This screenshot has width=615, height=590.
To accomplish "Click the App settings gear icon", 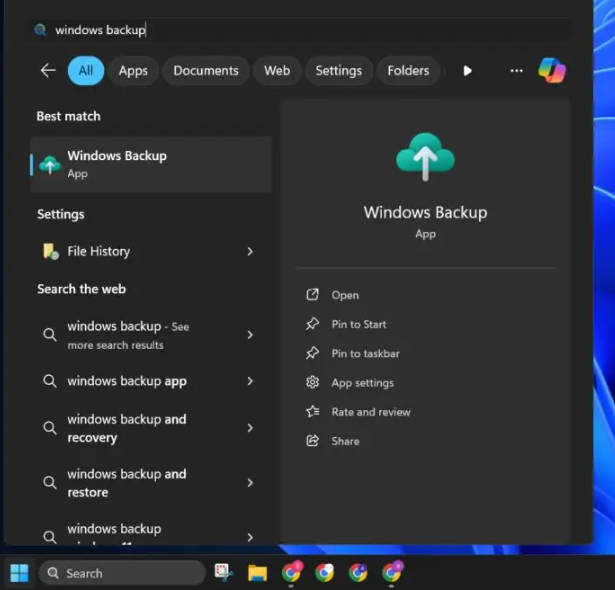I will [313, 382].
